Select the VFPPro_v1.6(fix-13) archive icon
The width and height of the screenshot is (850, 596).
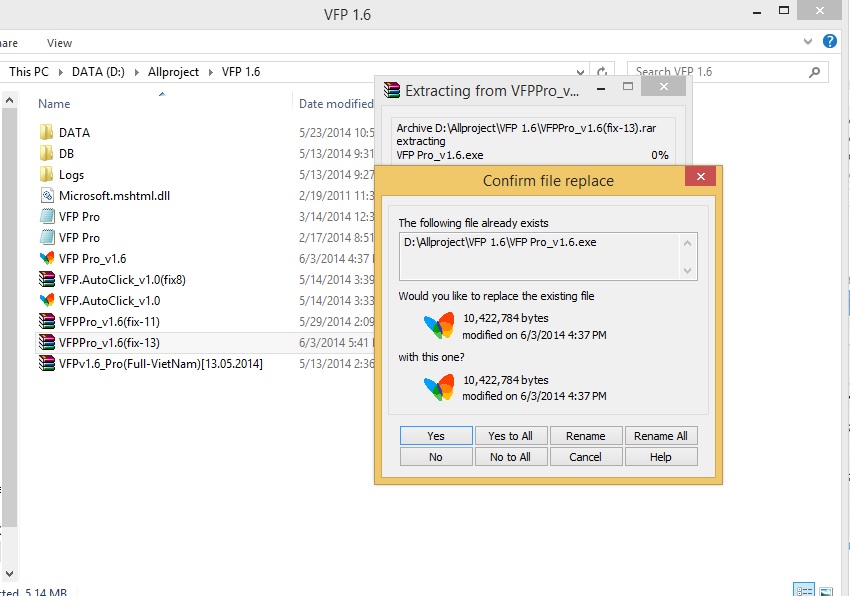point(47,342)
